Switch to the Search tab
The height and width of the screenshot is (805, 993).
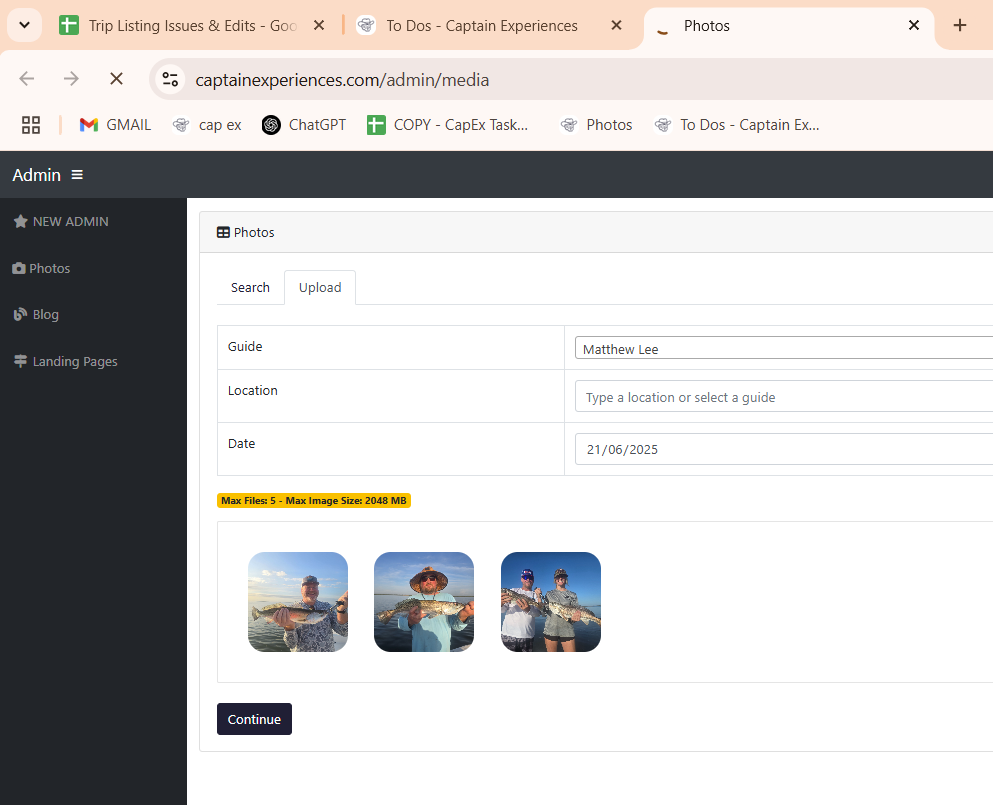[250, 287]
